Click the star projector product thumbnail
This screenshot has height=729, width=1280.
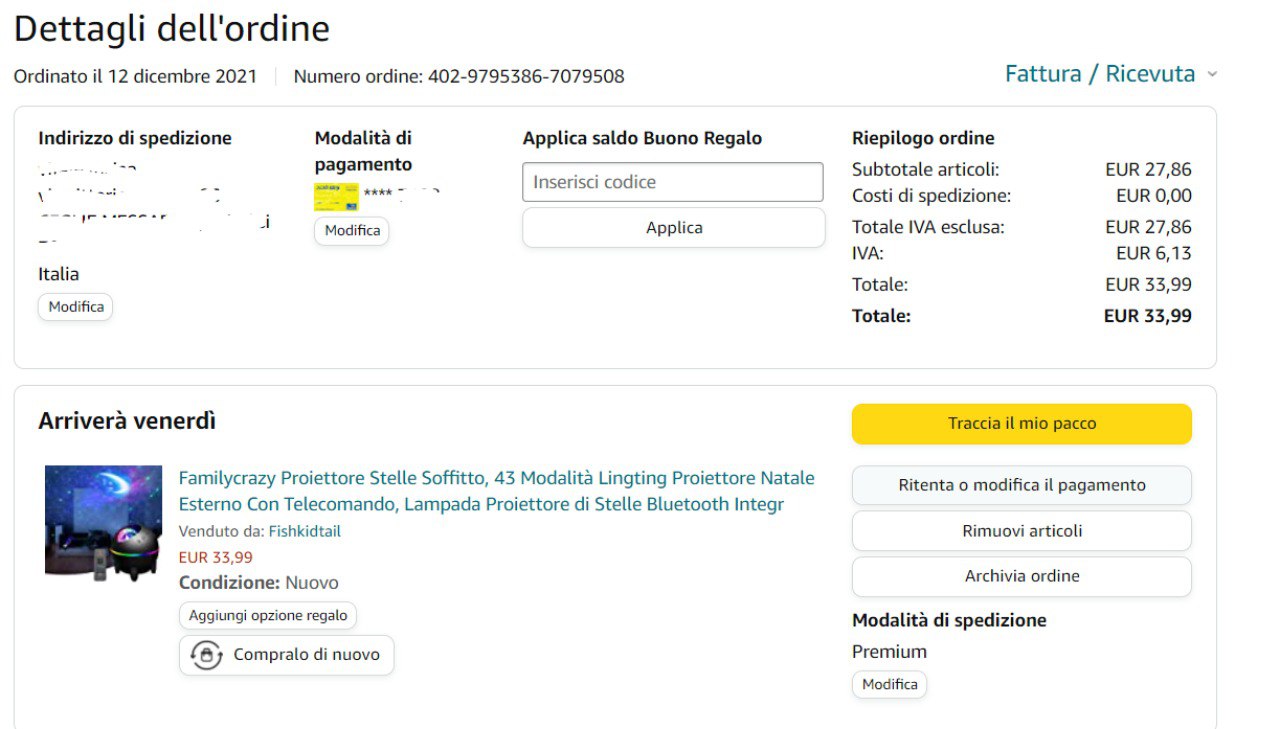pyautogui.click(x=103, y=522)
